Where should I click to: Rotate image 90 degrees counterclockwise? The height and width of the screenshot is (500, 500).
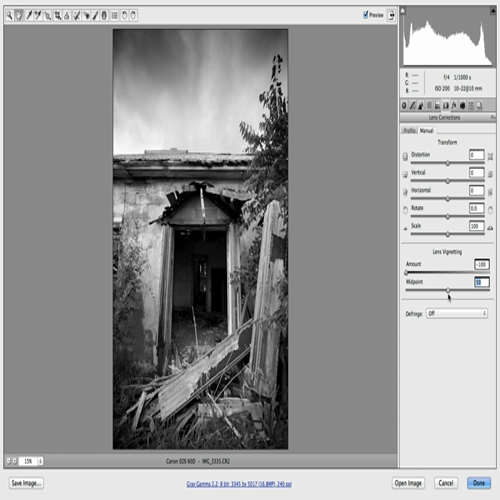124,15
